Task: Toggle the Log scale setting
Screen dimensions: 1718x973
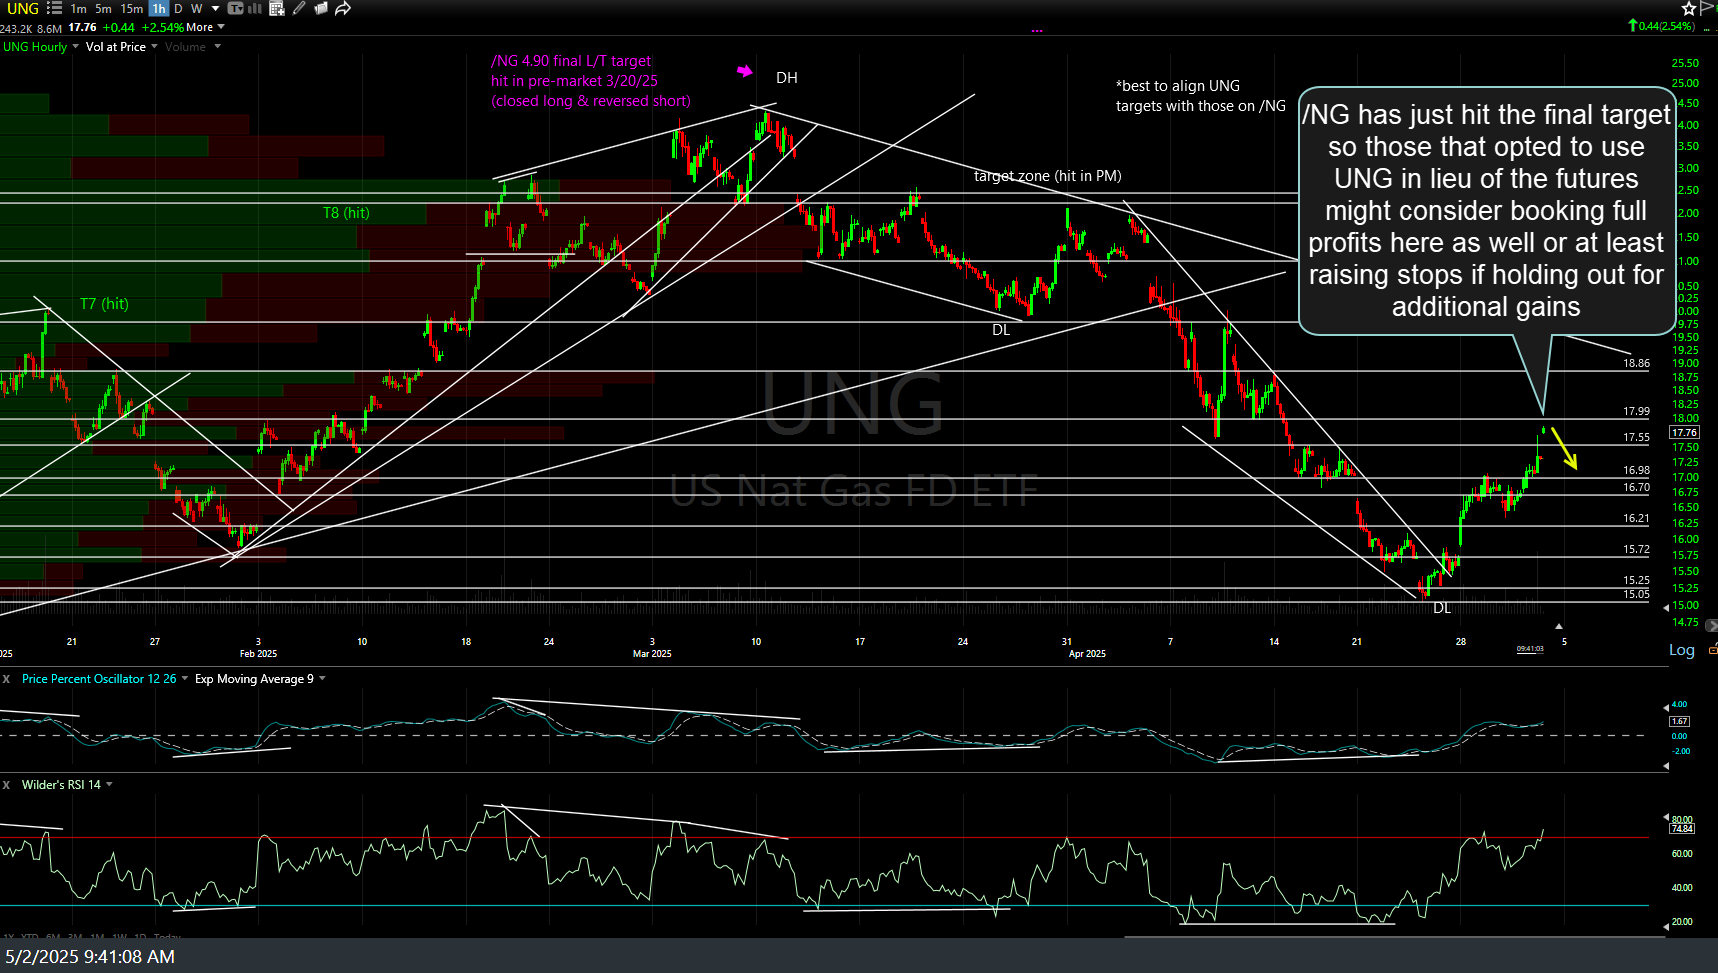Action: tap(1681, 650)
